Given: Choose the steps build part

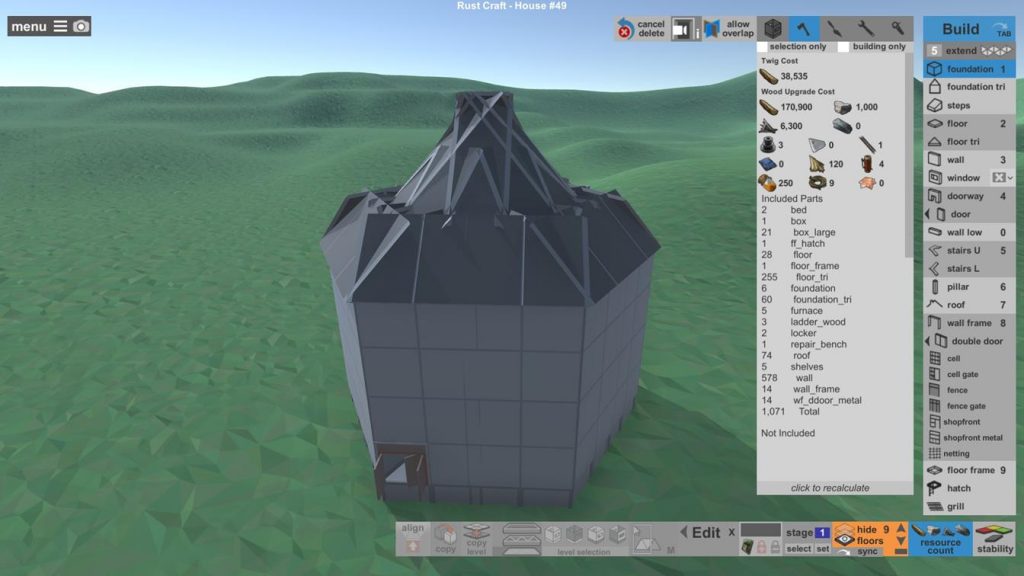Looking at the screenshot, I should [969, 105].
